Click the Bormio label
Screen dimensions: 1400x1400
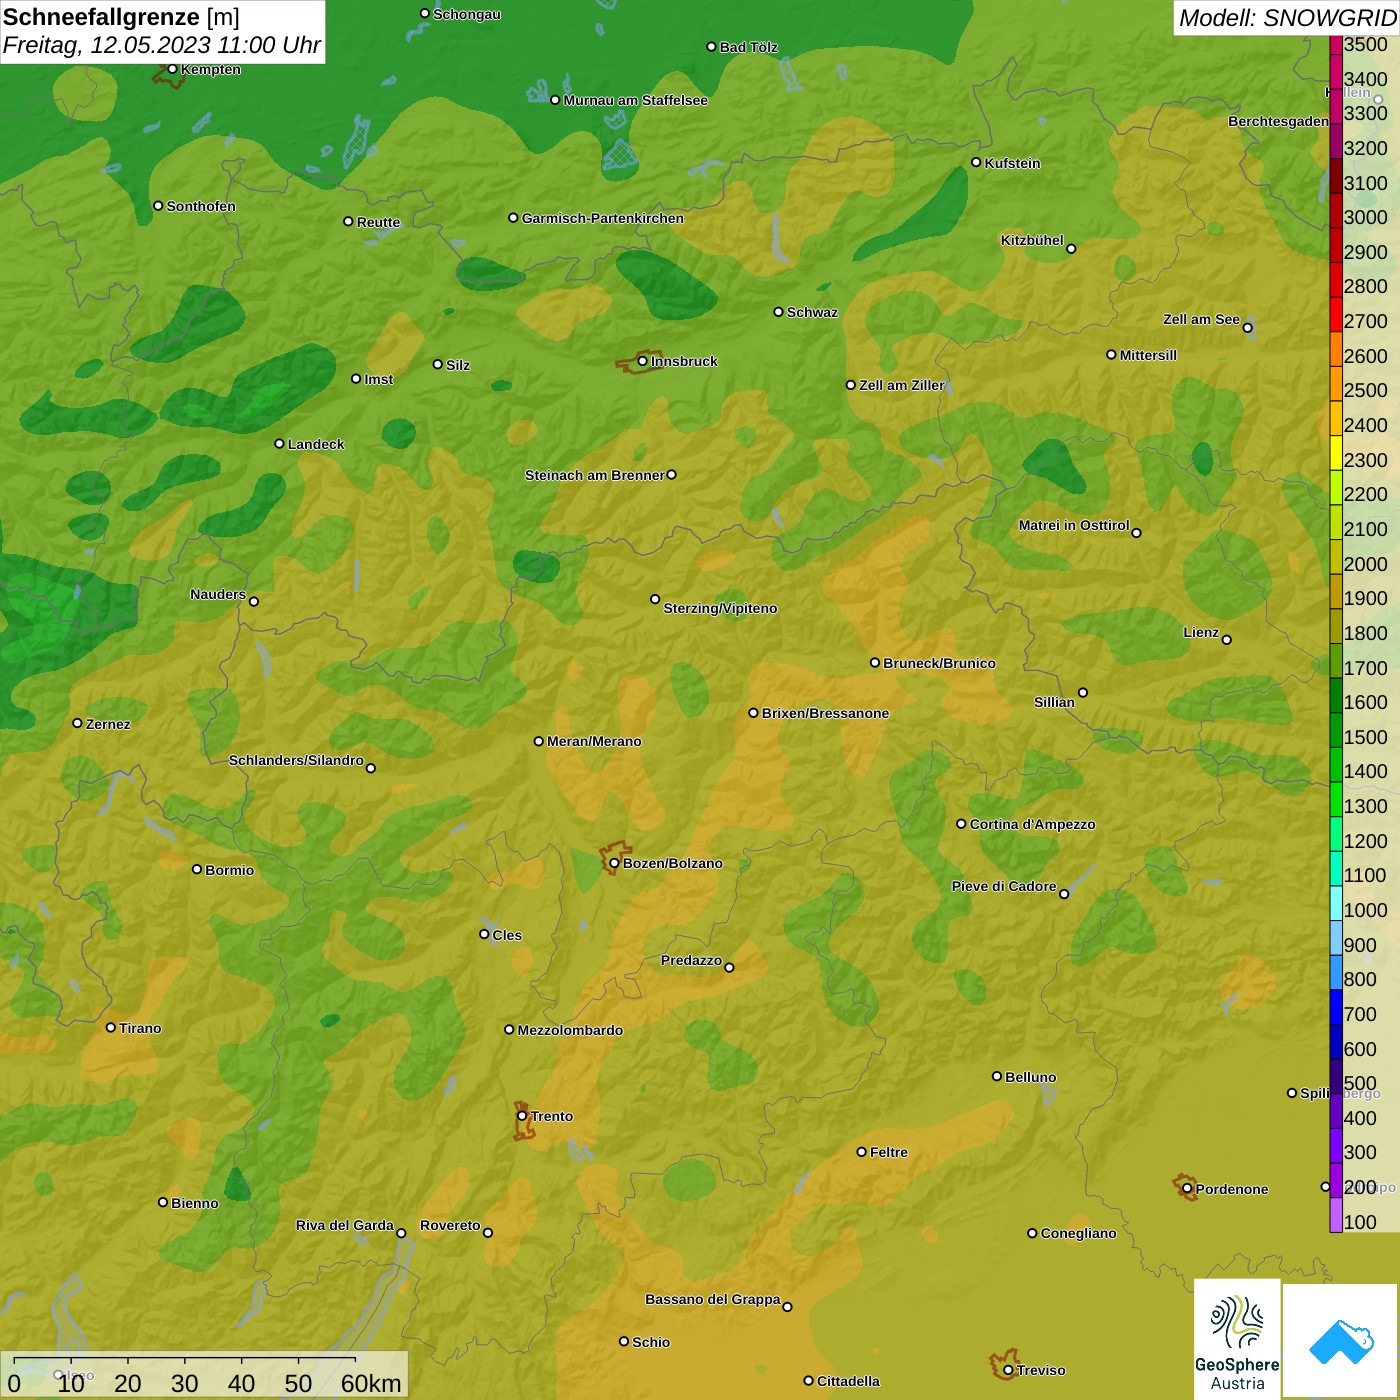coord(230,870)
